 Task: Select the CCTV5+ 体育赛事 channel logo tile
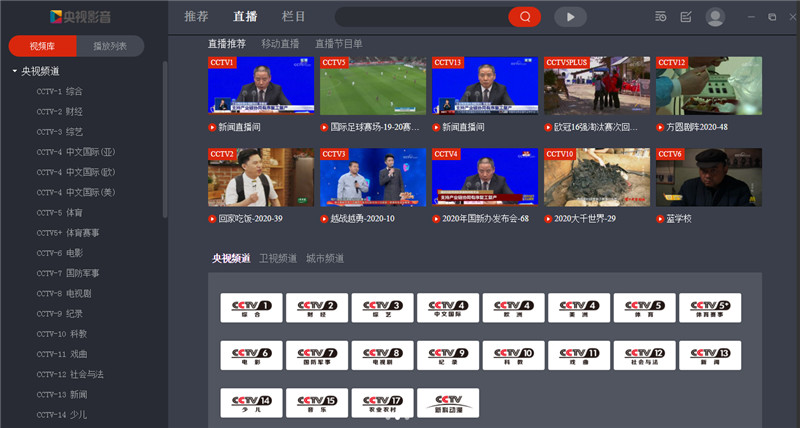710,308
